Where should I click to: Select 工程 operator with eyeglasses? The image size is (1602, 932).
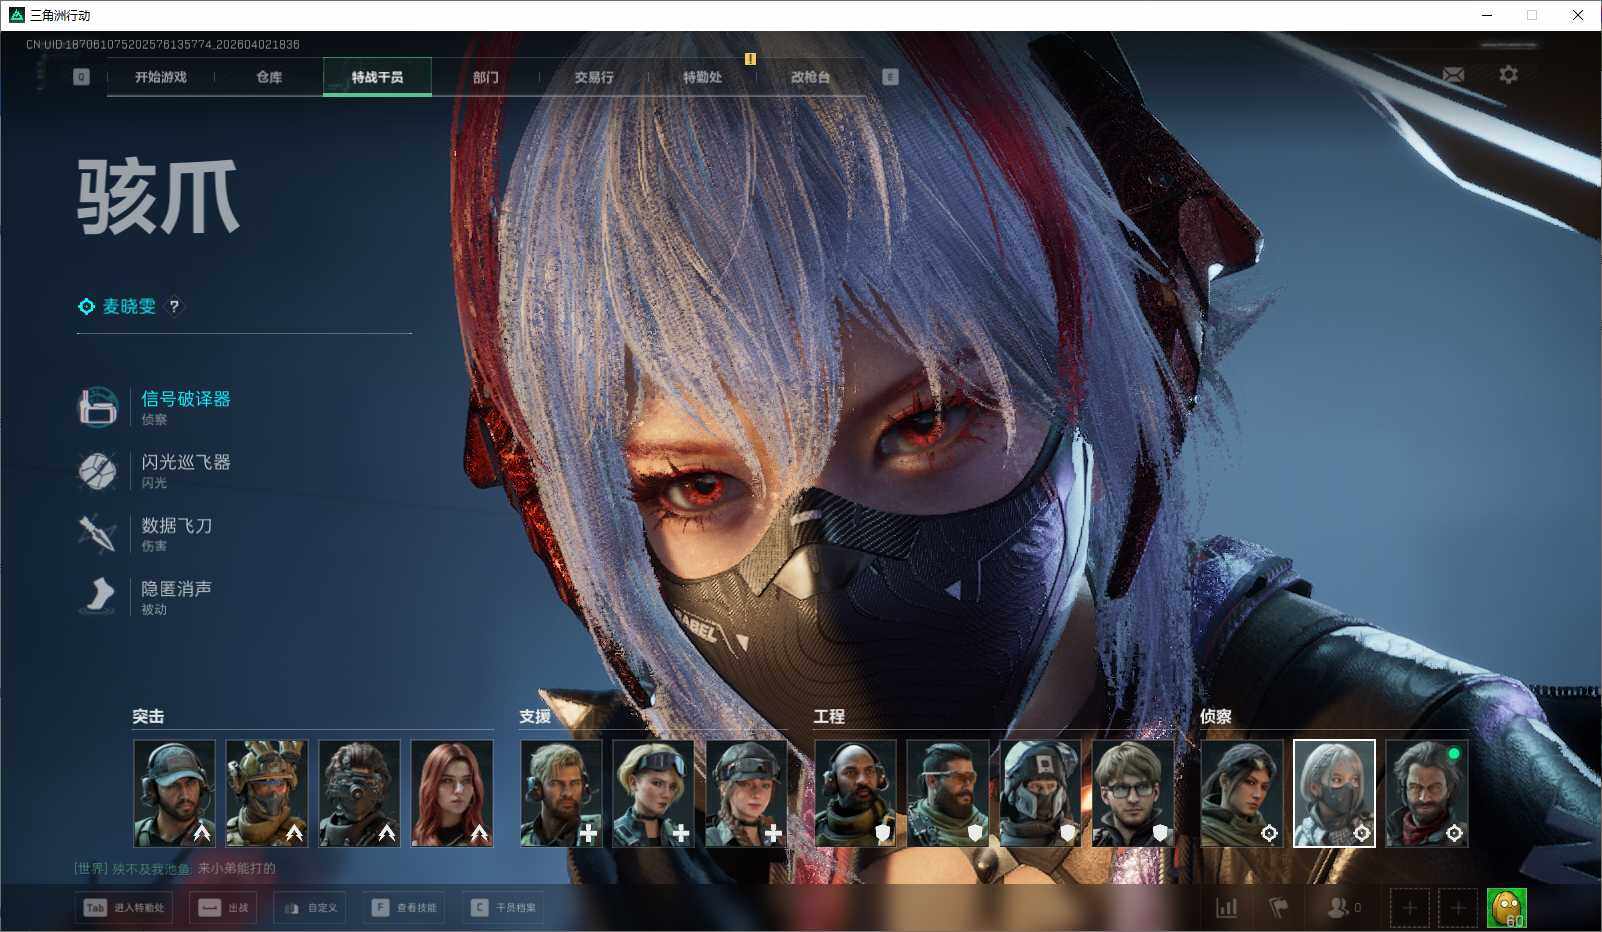tap(1133, 793)
